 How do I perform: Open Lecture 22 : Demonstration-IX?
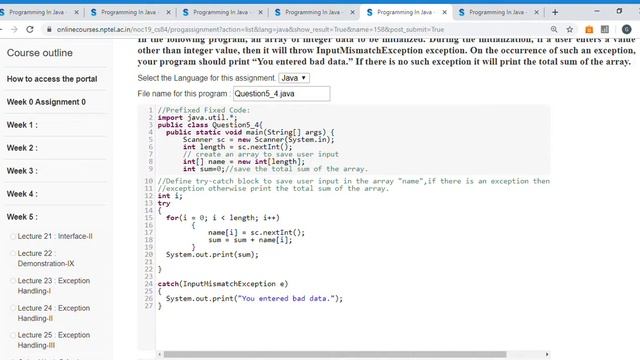(46, 258)
